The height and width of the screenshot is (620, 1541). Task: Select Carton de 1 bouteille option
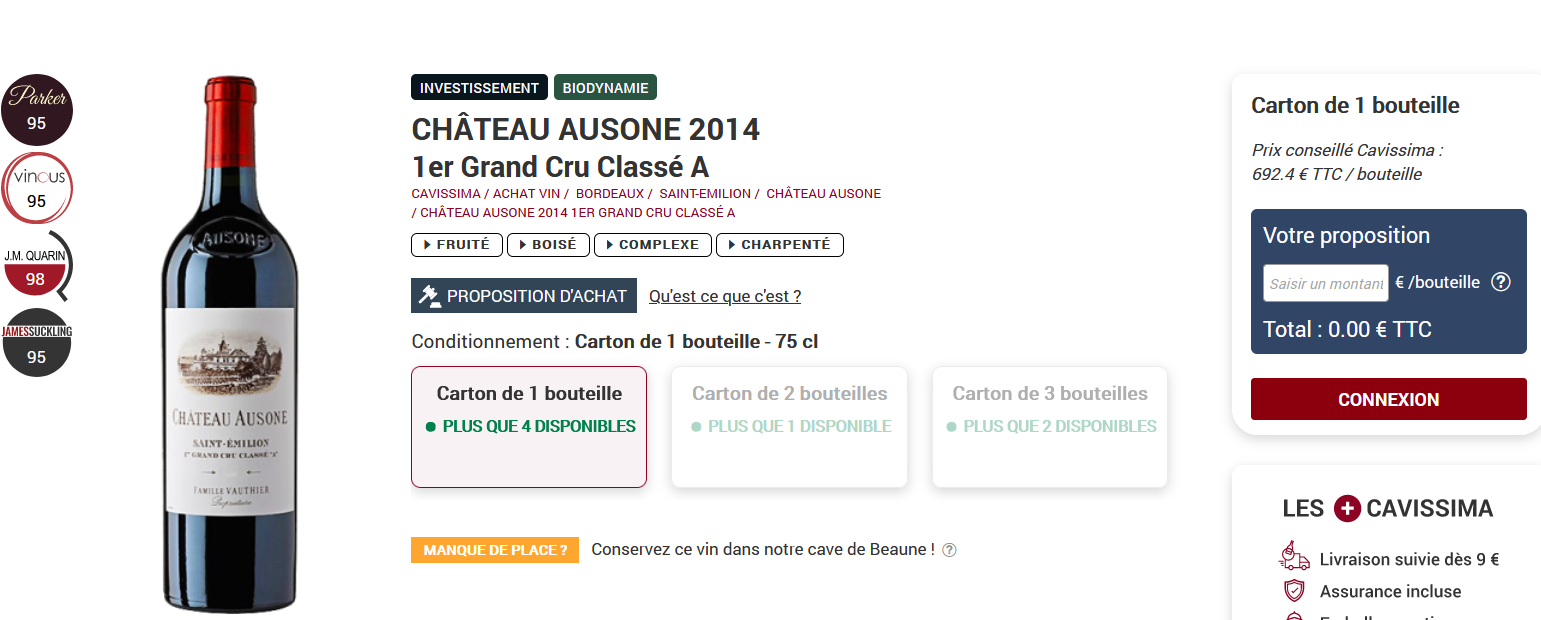pos(529,427)
